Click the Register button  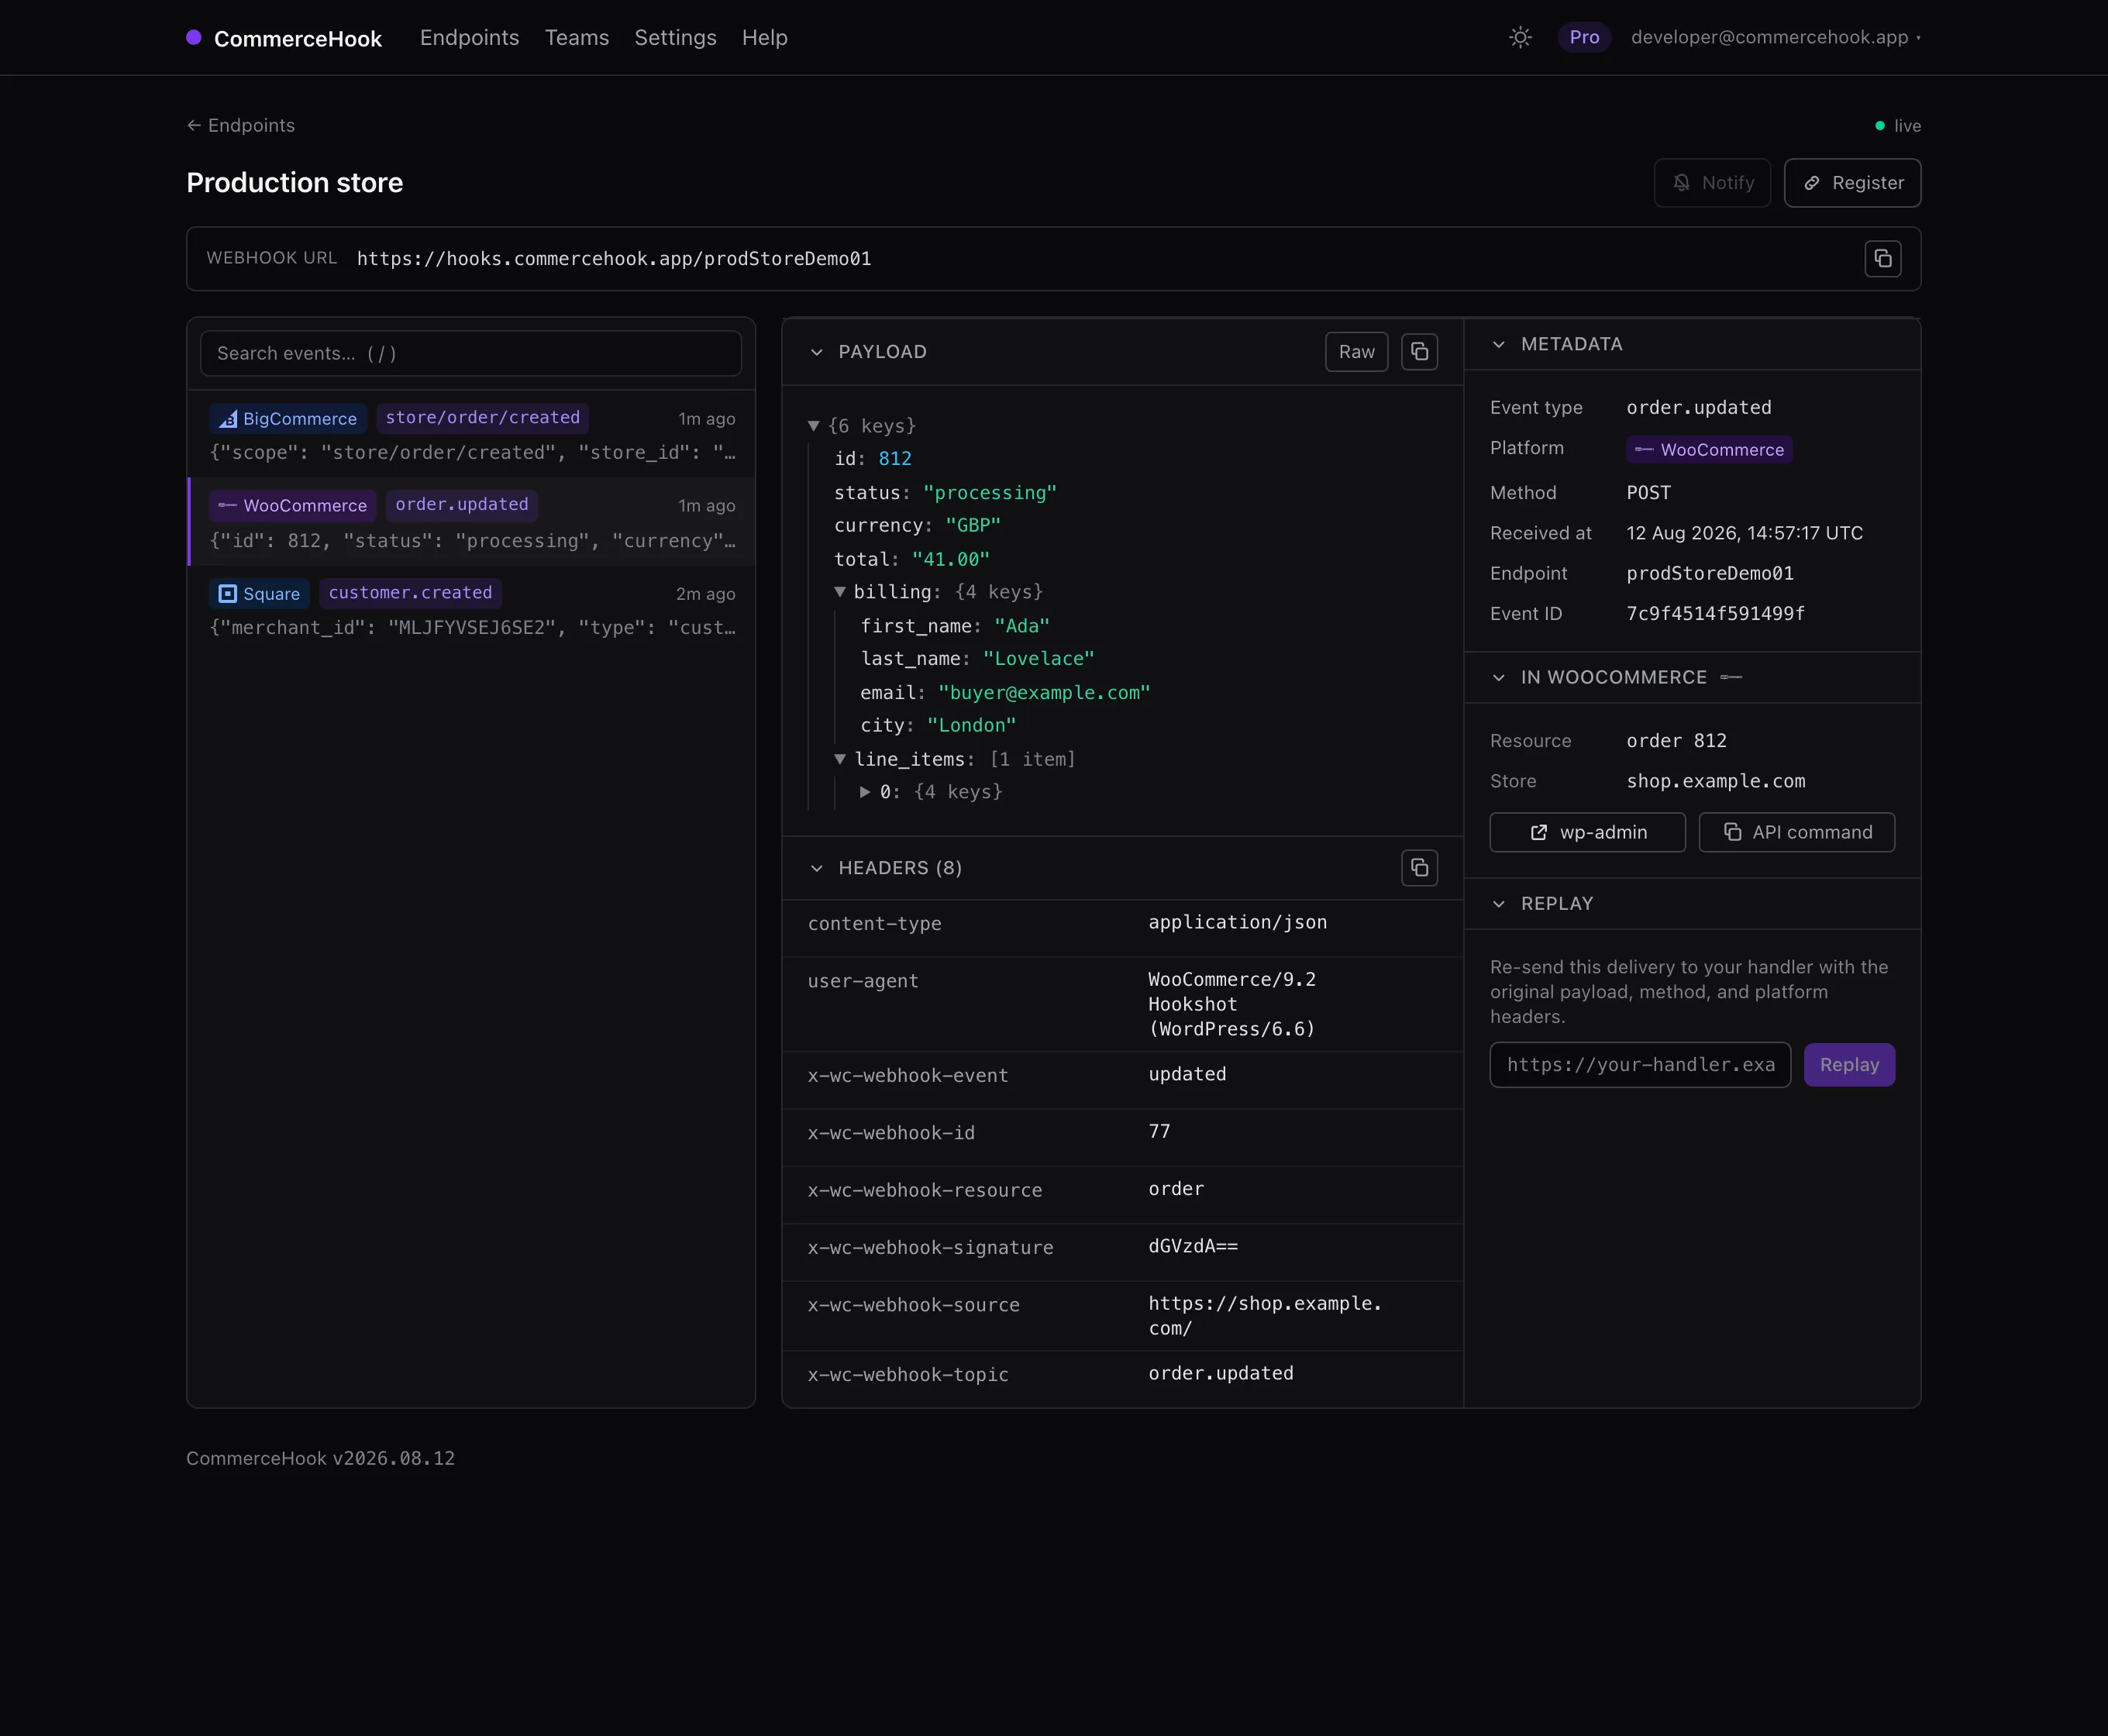pos(1852,183)
